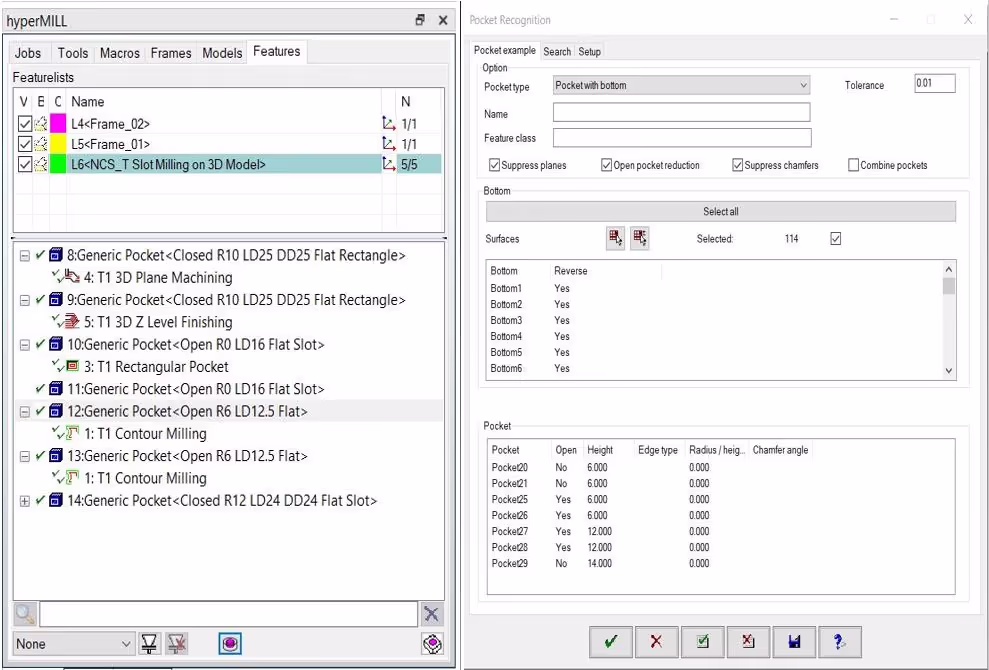Collapse feature 13:Generic Pocket node

pyautogui.click(x=25, y=456)
